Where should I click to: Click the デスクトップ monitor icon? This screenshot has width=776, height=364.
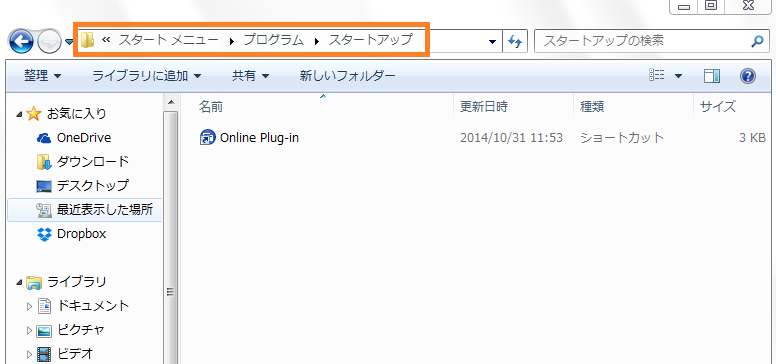click(x=44, y=186)
